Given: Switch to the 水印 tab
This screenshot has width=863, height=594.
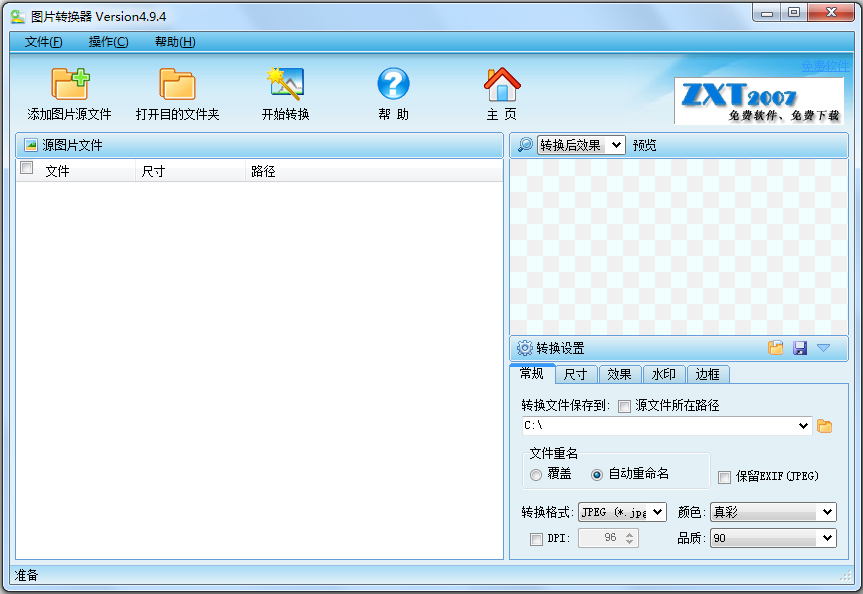Looking at the screenshot, I should click(x=663, y=374).
